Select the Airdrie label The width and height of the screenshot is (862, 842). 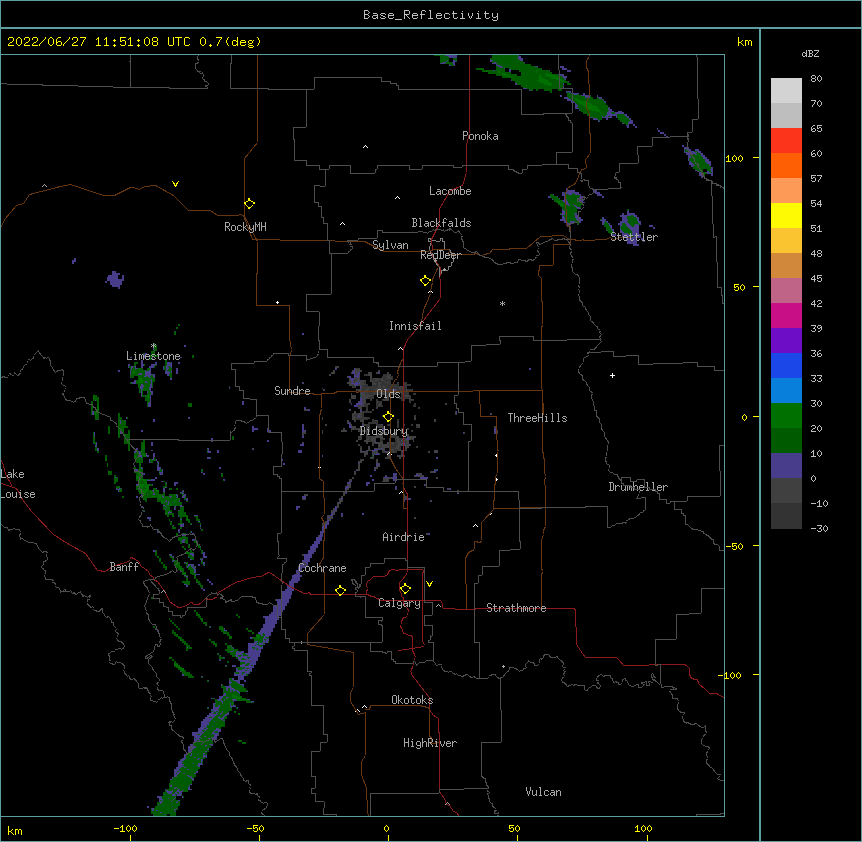pyautogui.click(x=403, y=537)
